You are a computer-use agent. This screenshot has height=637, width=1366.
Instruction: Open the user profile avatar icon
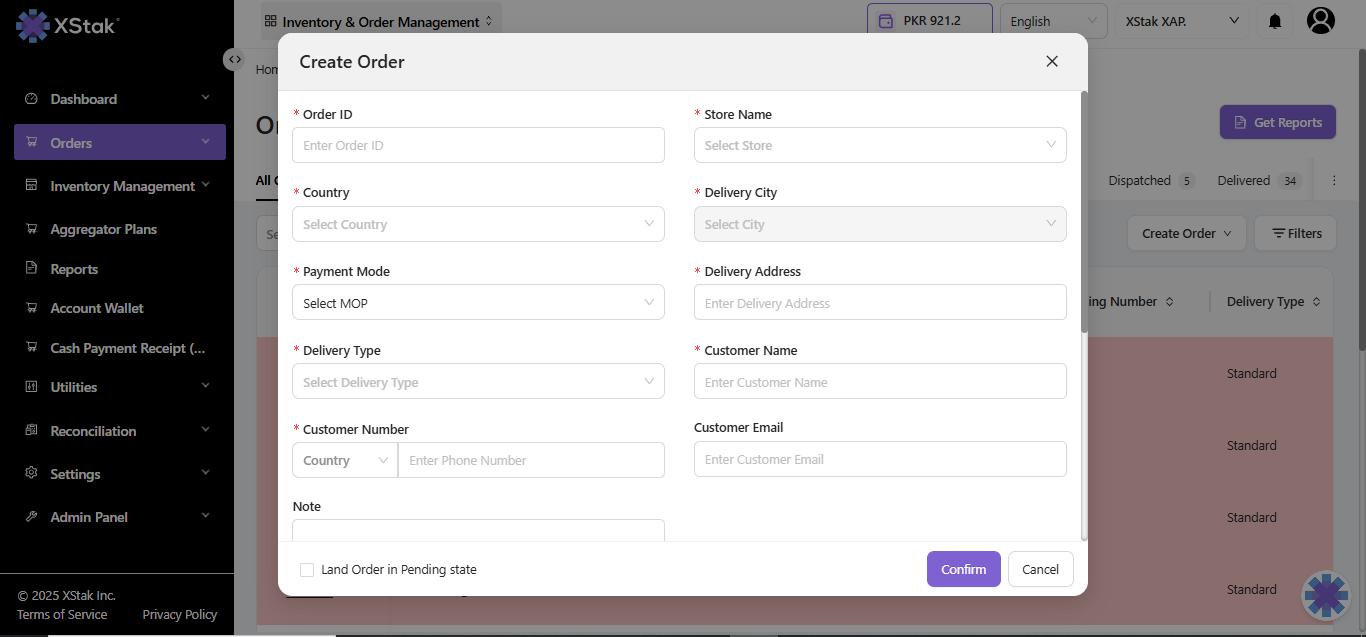click(x=1320, y=21)
